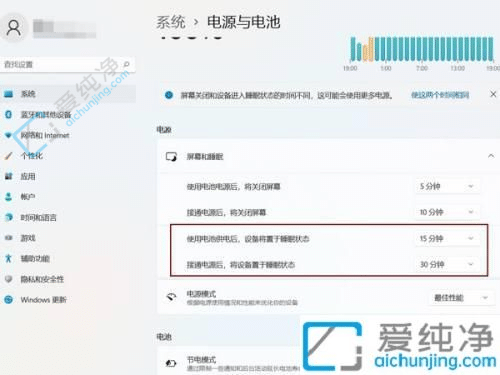Go back to 系统 in the breadcrumb
The height and width of the screenshot is (375, 500).
(171, 23)
